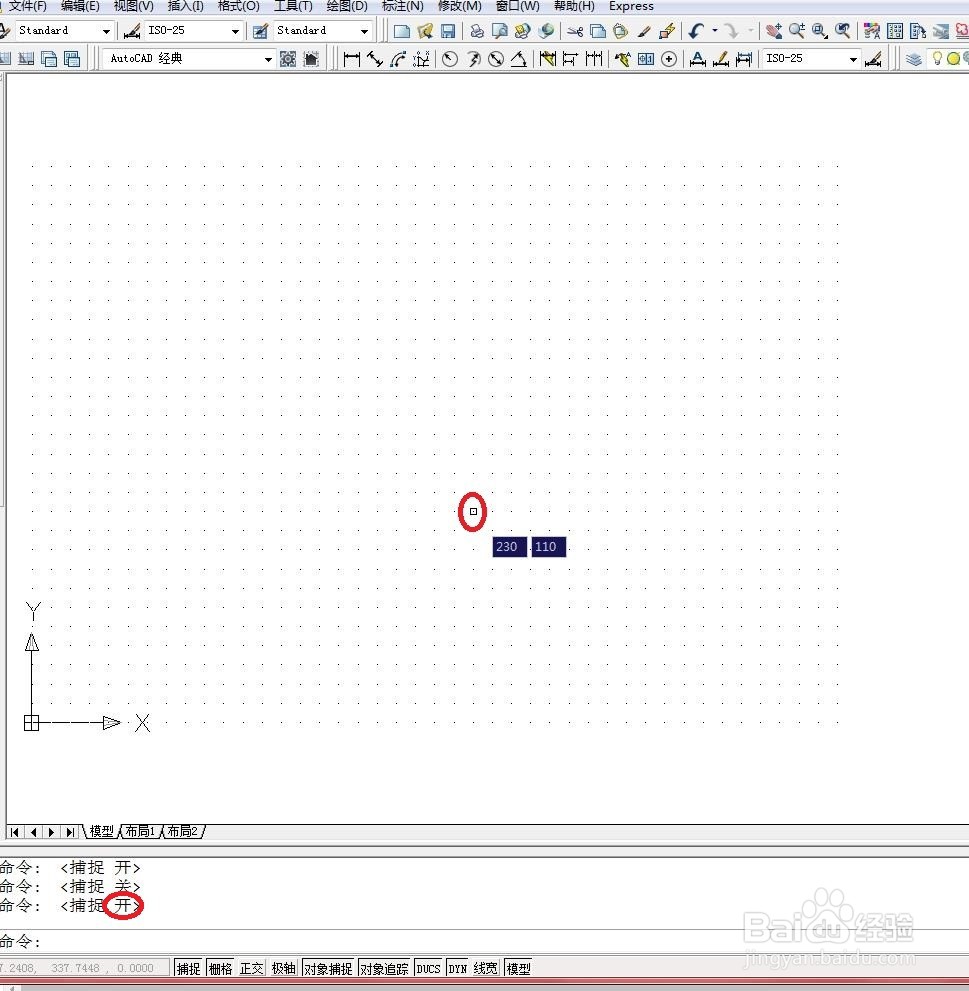
Task: Select the Aligned dimension tool
Action: point(375,59)
